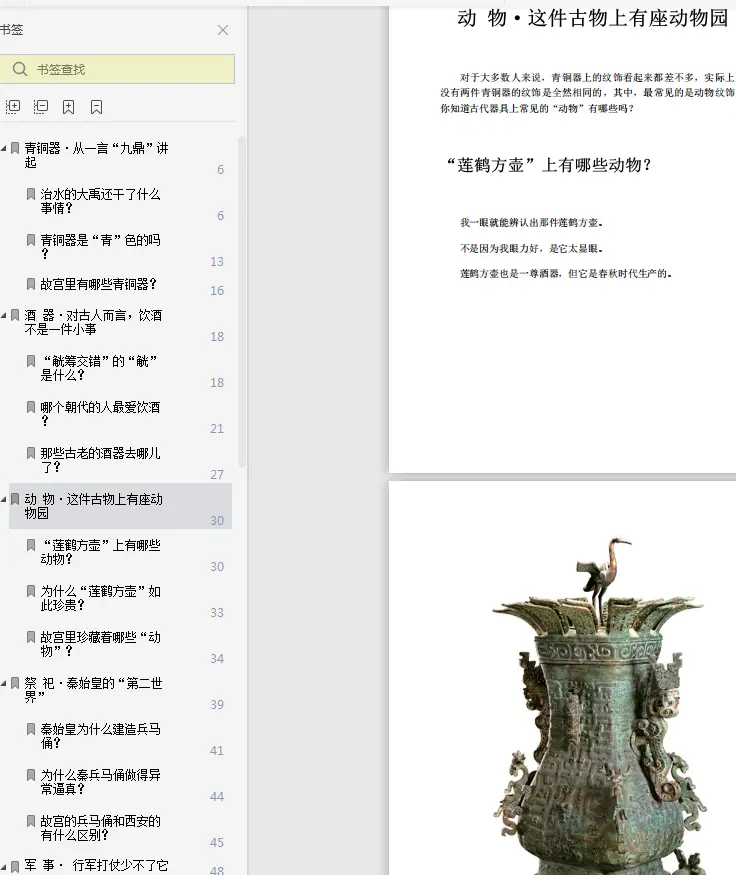The width and height of the screenshot is (736, 875).
Task: Click bookmark icon beside 故宫里有哪些青铜器
Action: pos(31,284)
